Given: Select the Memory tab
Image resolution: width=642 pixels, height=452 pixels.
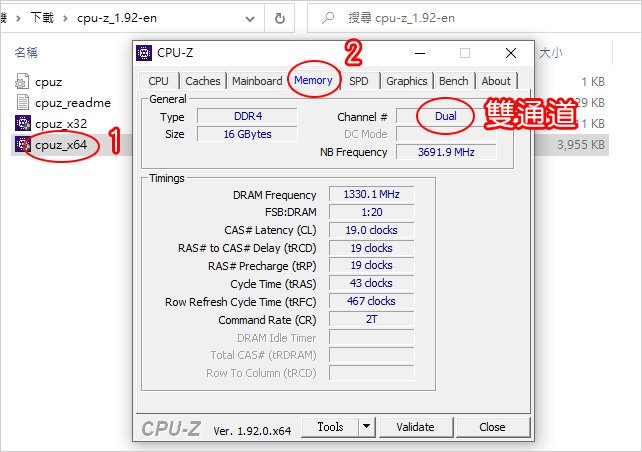Looking at the screenshot, I should point(313,80).
